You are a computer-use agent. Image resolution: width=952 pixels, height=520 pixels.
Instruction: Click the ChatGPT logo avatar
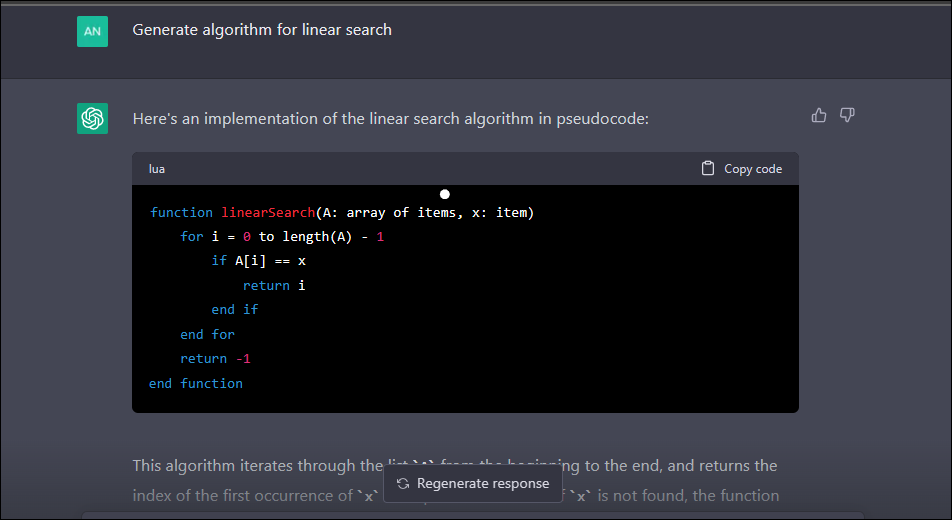(x=92, y=118)
